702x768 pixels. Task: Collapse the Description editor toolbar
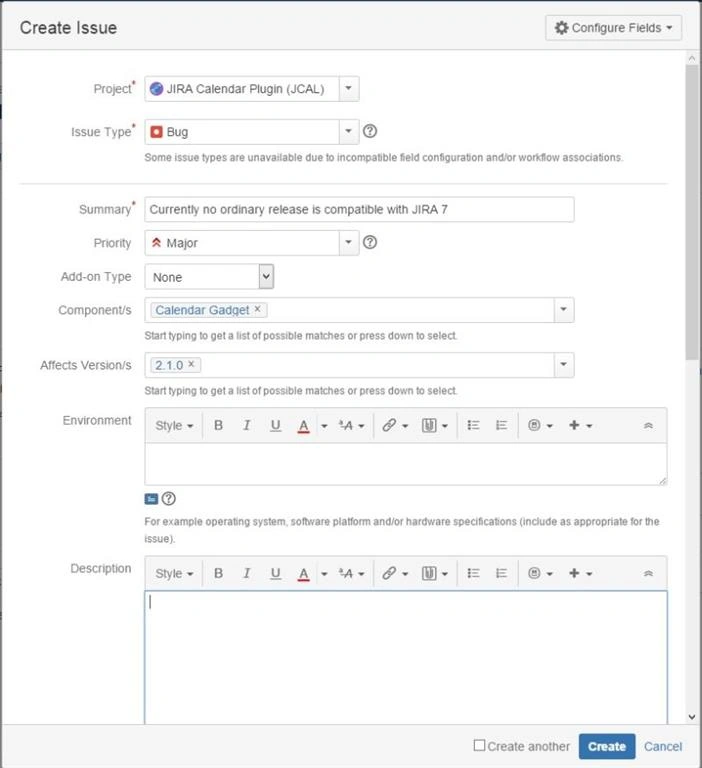648,574
